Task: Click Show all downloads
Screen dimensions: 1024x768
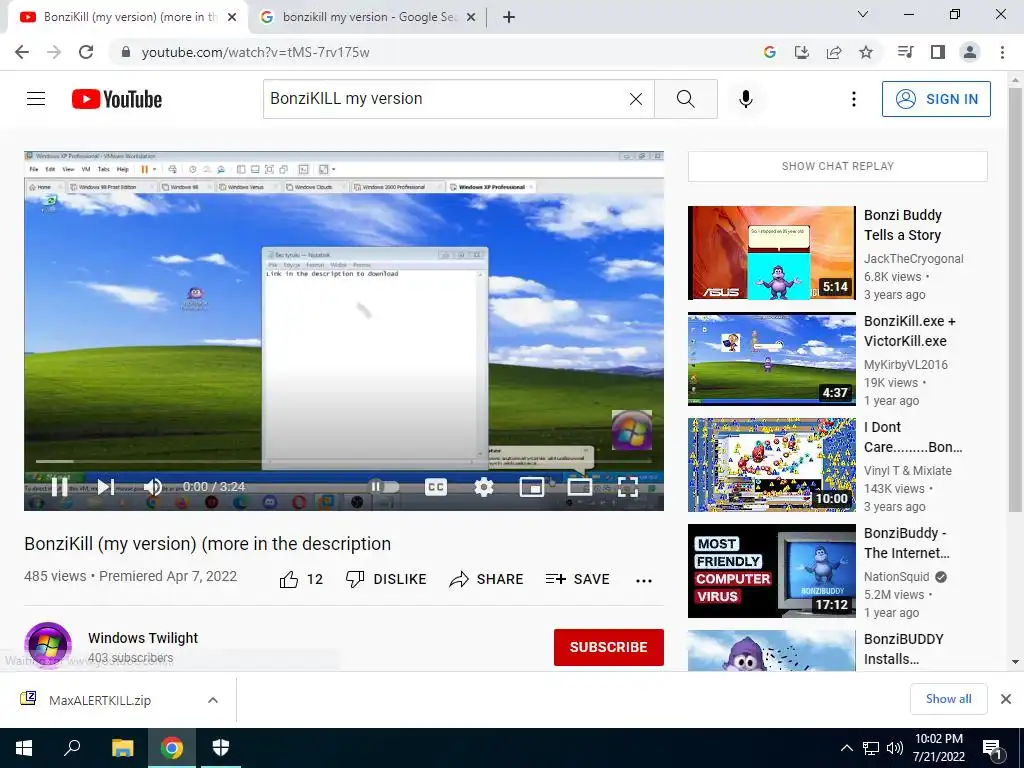Action: pyautogui.click(x=948, y=699)
